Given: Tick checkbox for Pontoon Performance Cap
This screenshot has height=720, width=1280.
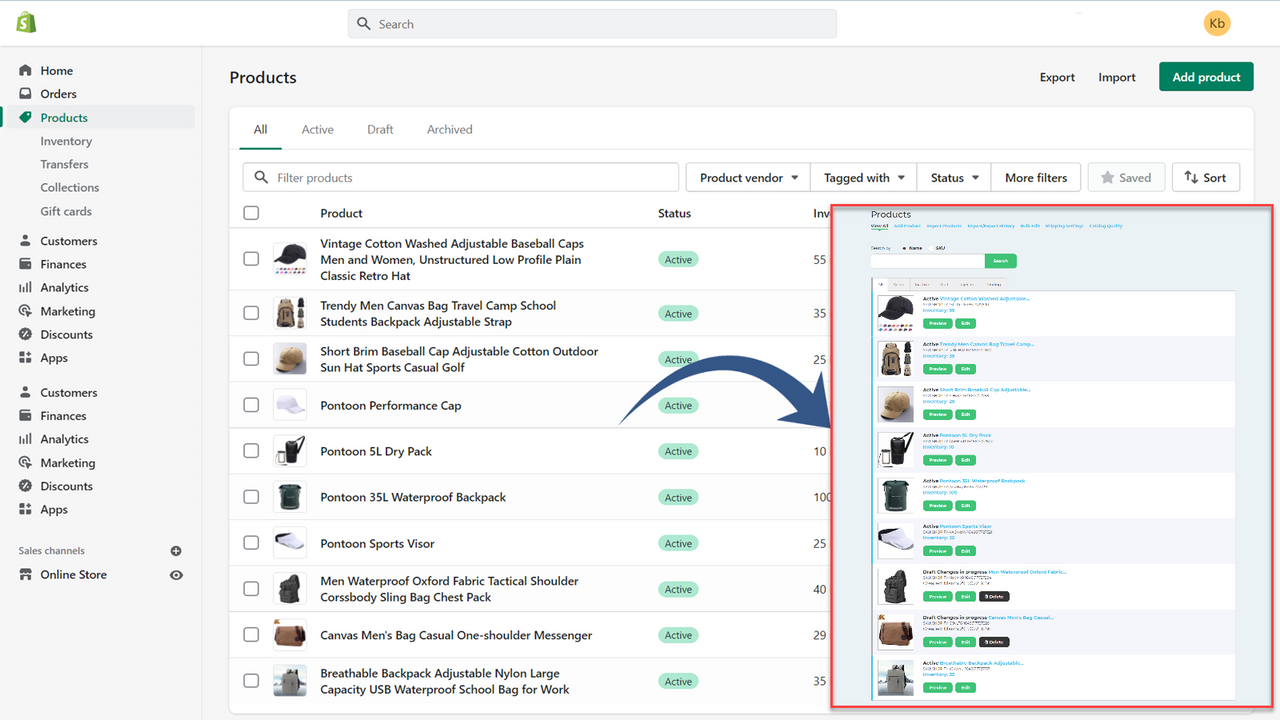Looking at the screenshot, I should coord(251,405).
